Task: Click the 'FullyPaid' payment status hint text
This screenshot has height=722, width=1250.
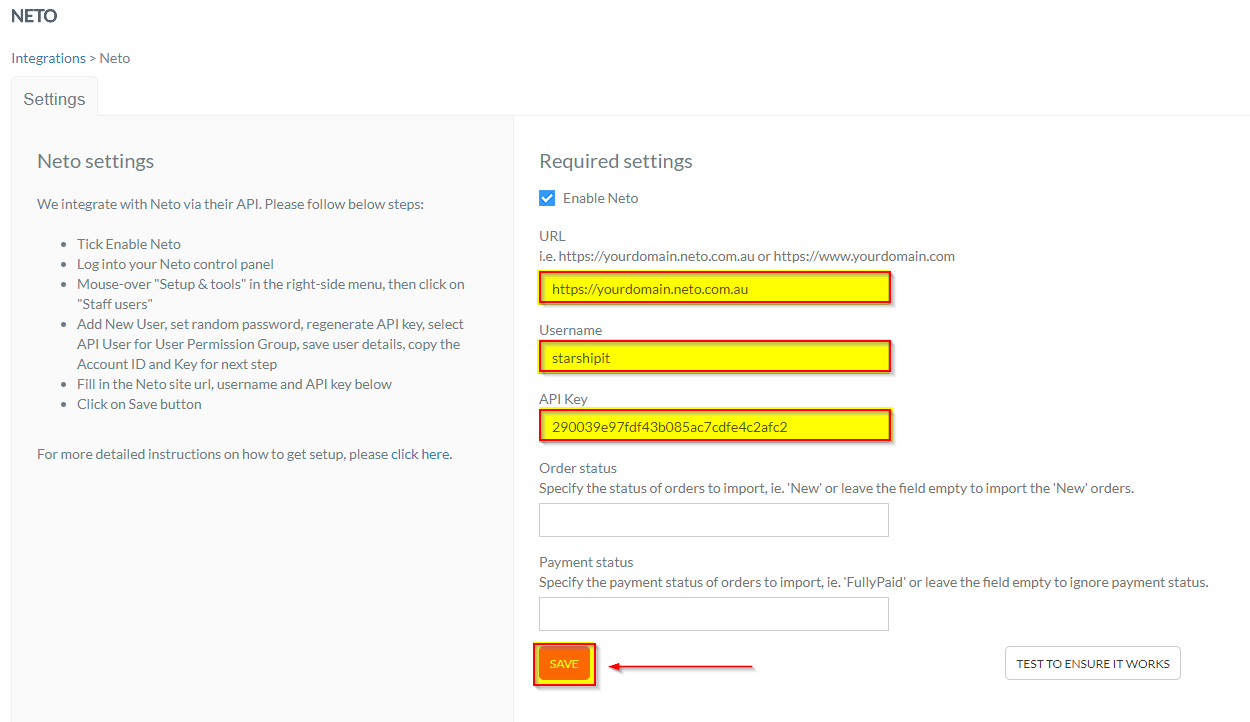Action: [874, 582]
